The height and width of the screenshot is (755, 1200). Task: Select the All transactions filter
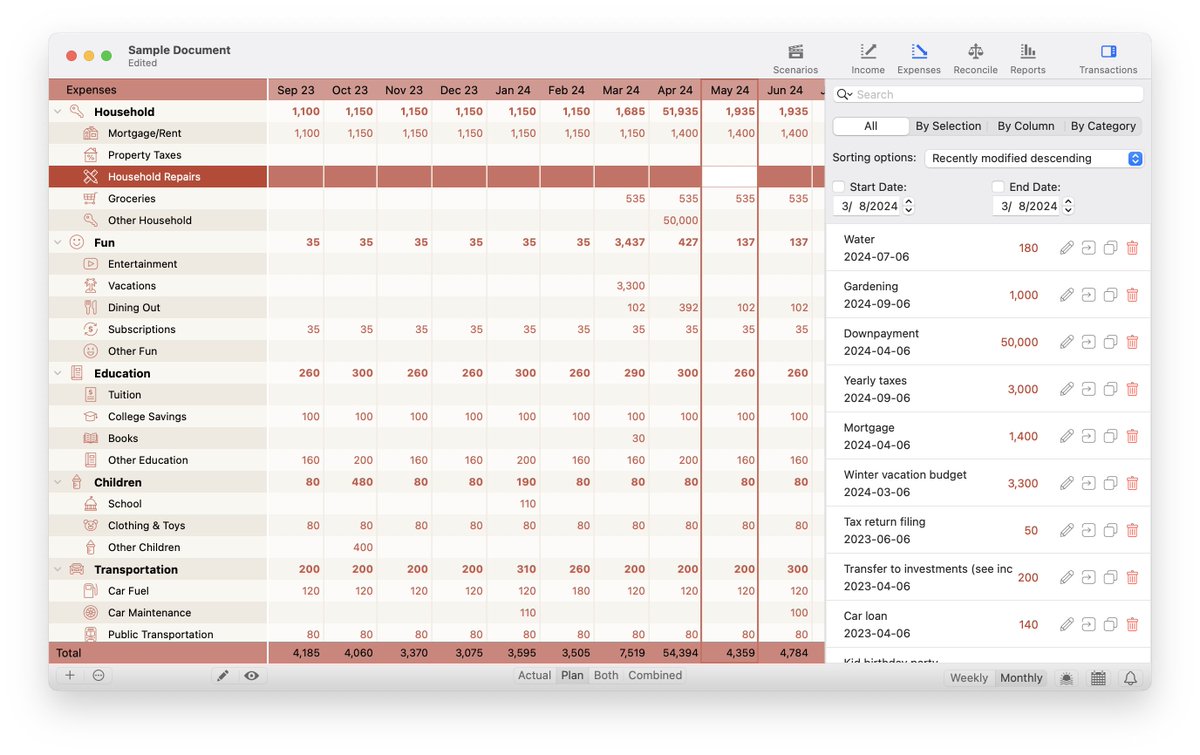(x=870, y=126)
